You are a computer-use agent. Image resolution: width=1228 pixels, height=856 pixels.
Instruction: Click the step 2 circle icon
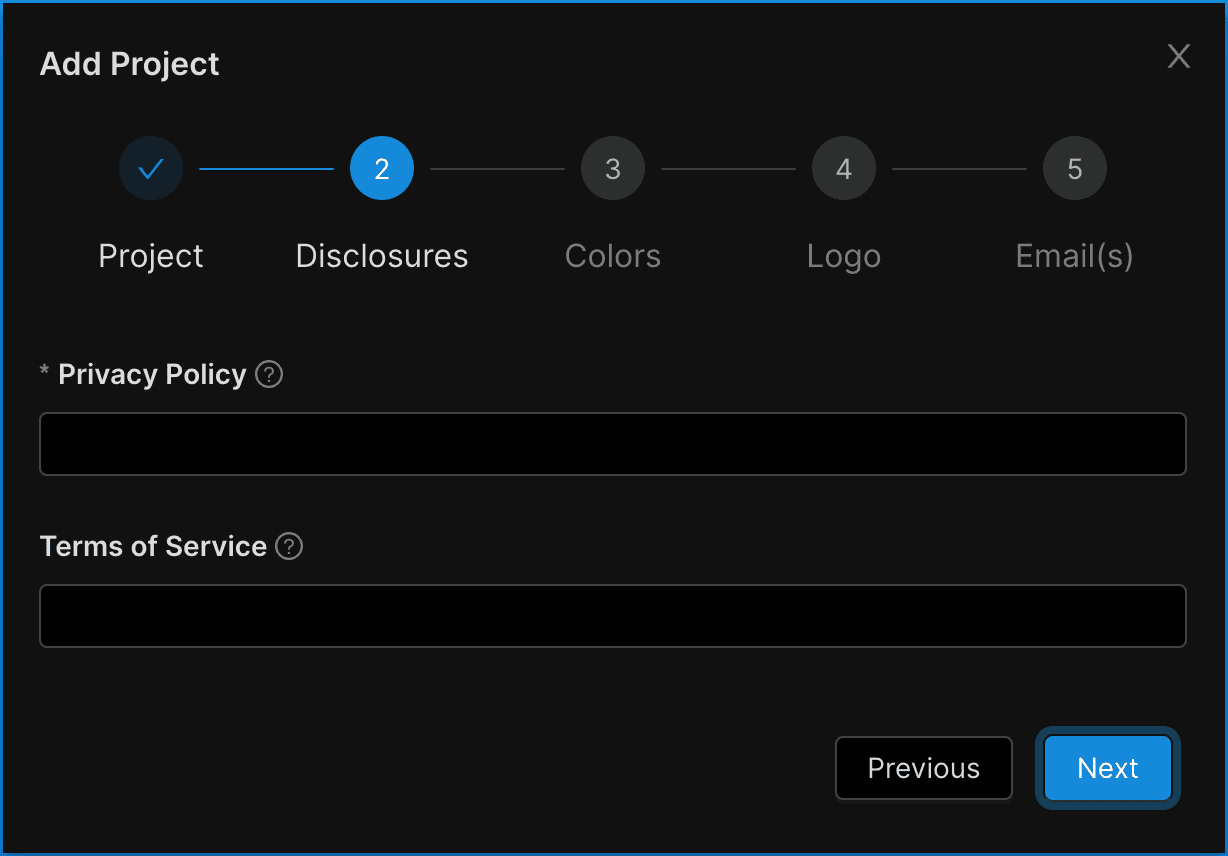pyautogui.click(x=382, y=169)
